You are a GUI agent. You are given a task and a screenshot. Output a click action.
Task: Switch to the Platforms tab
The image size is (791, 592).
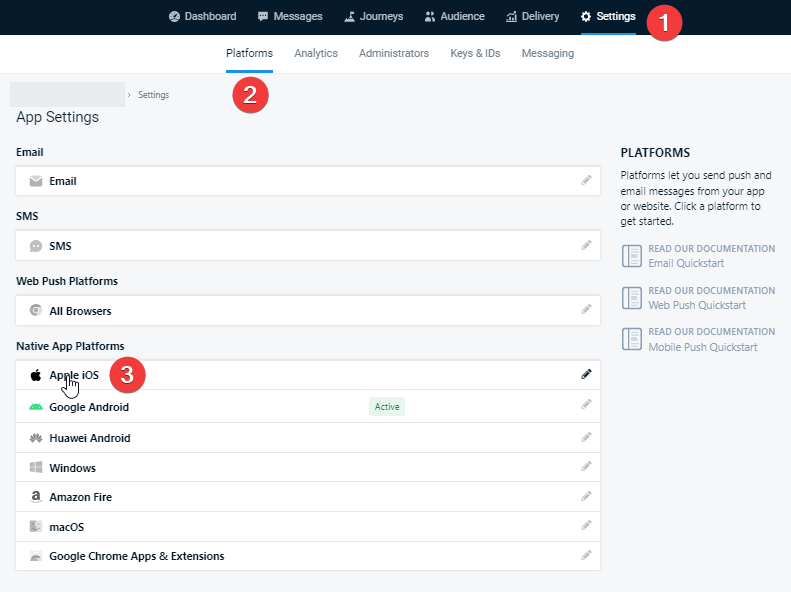coord(249,53)
